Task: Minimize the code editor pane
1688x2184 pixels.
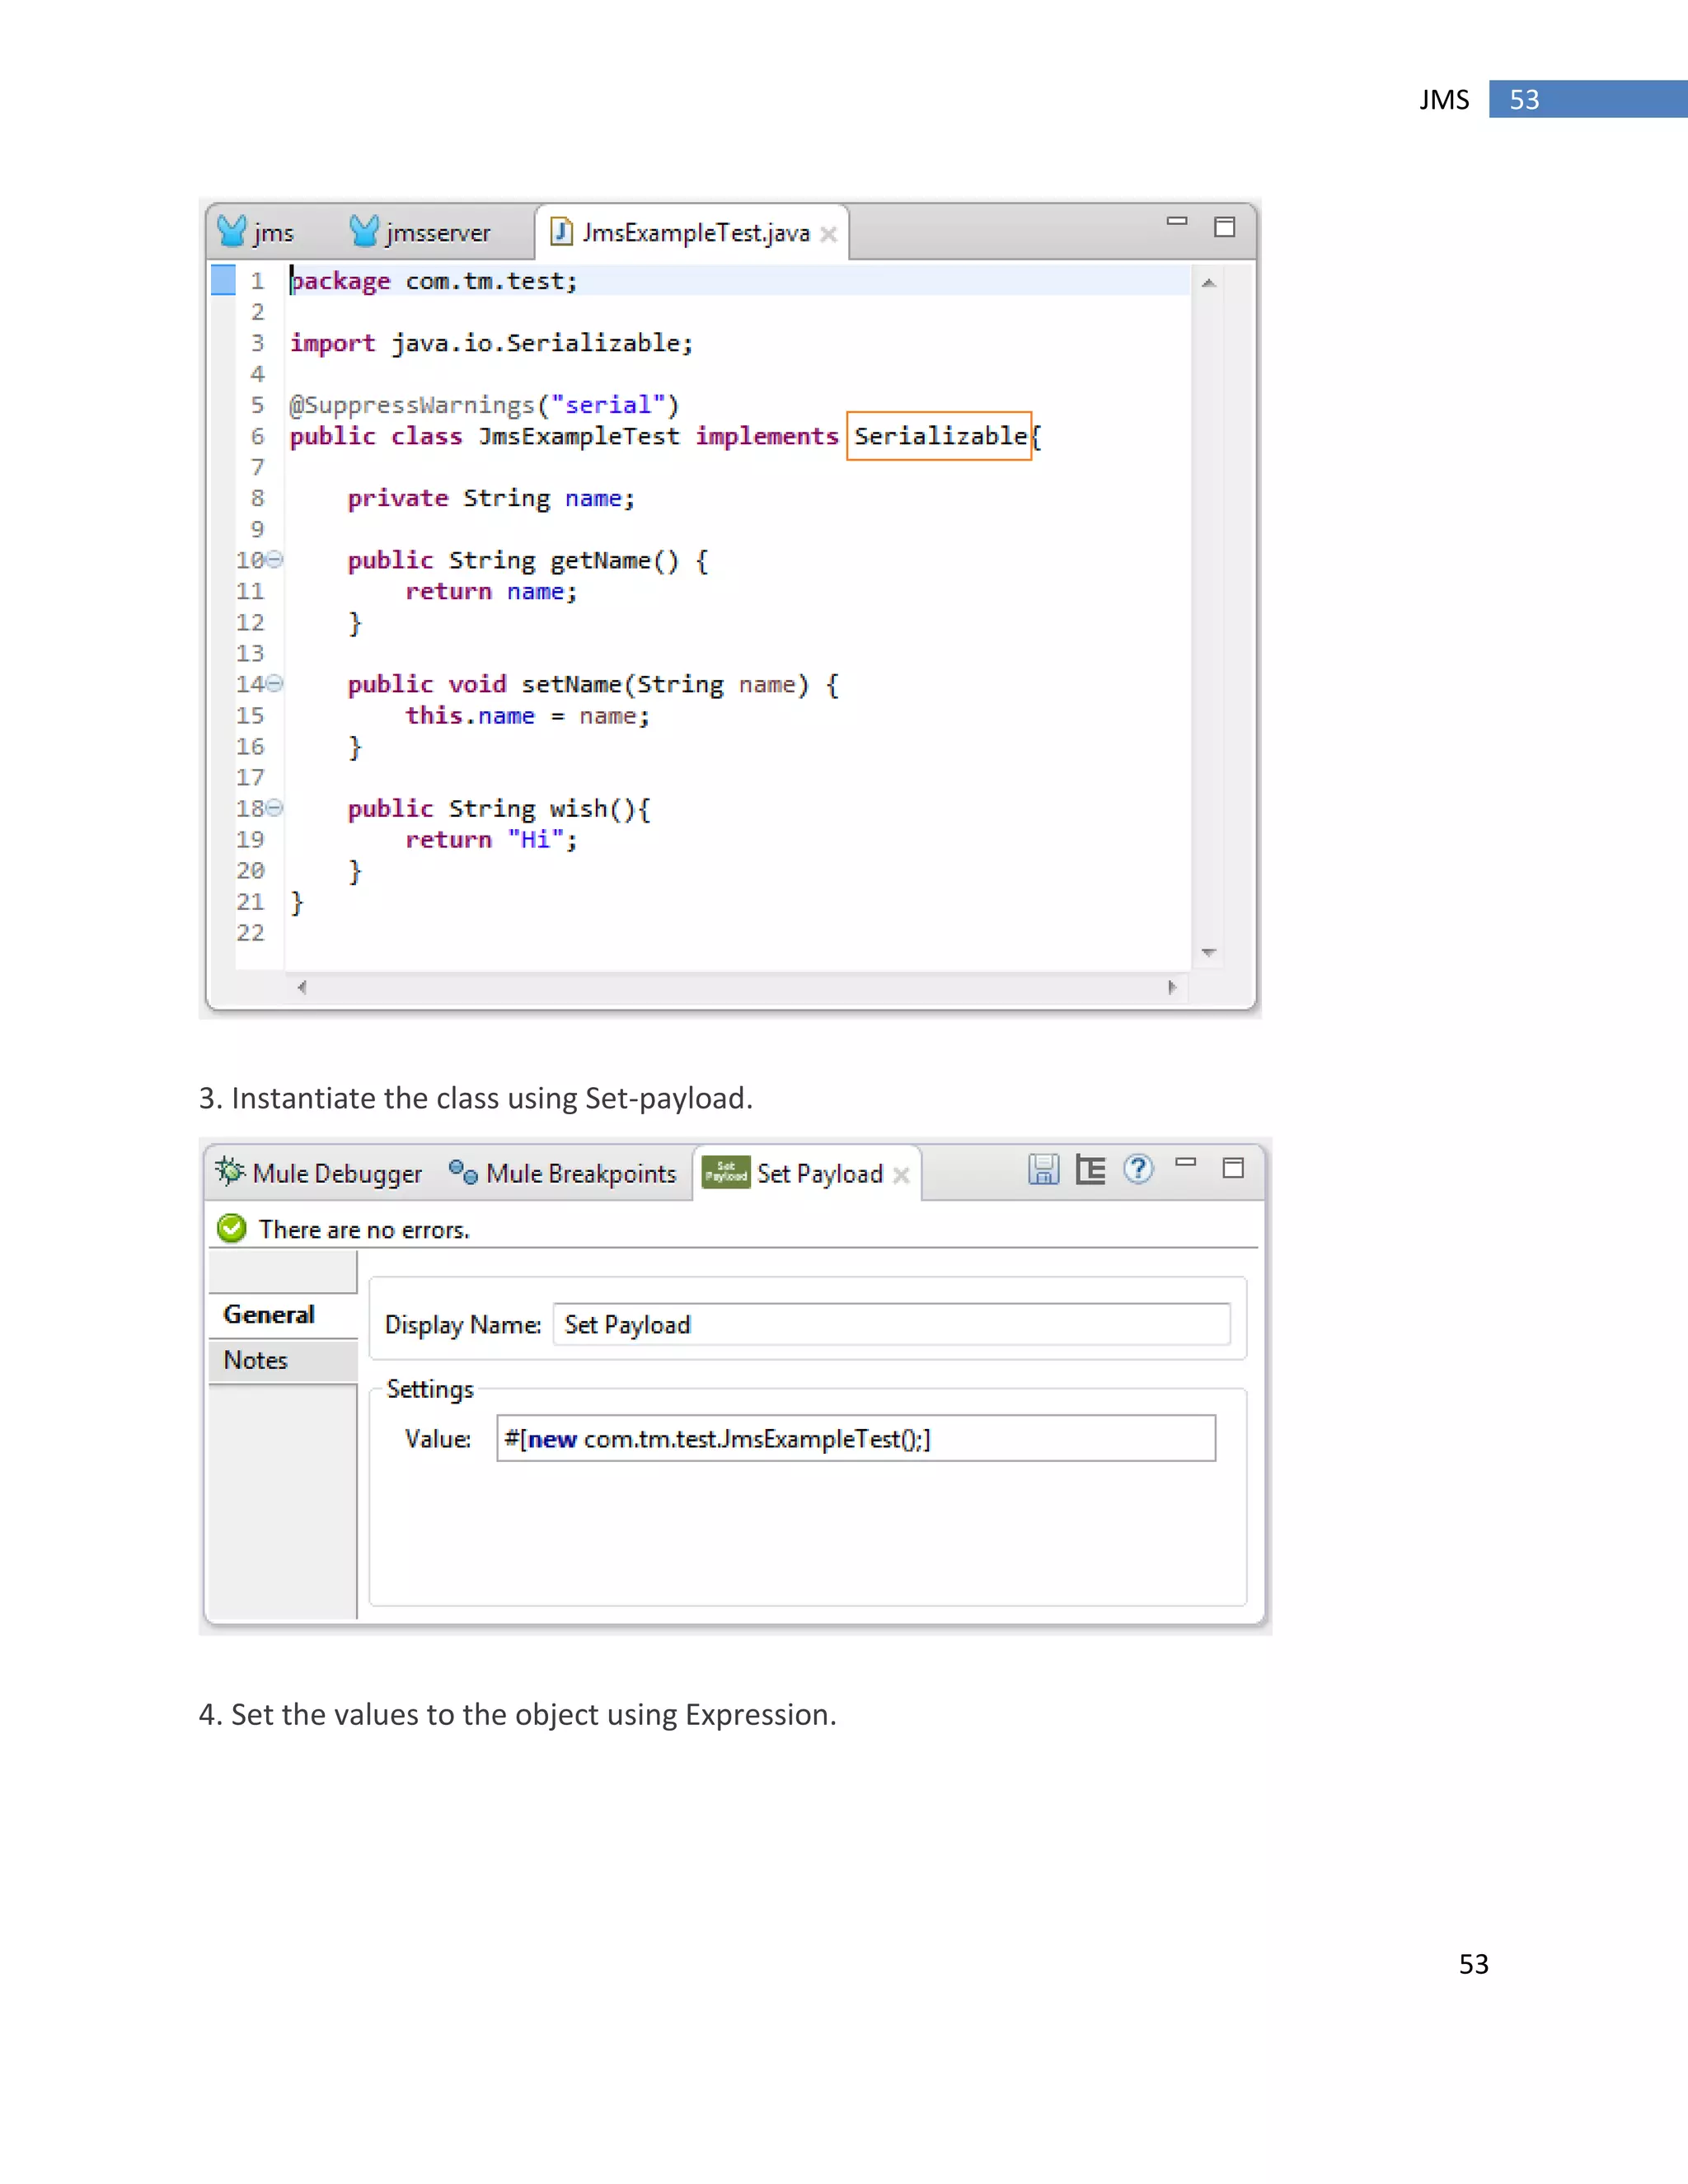Action: (x=1176, y=221)
